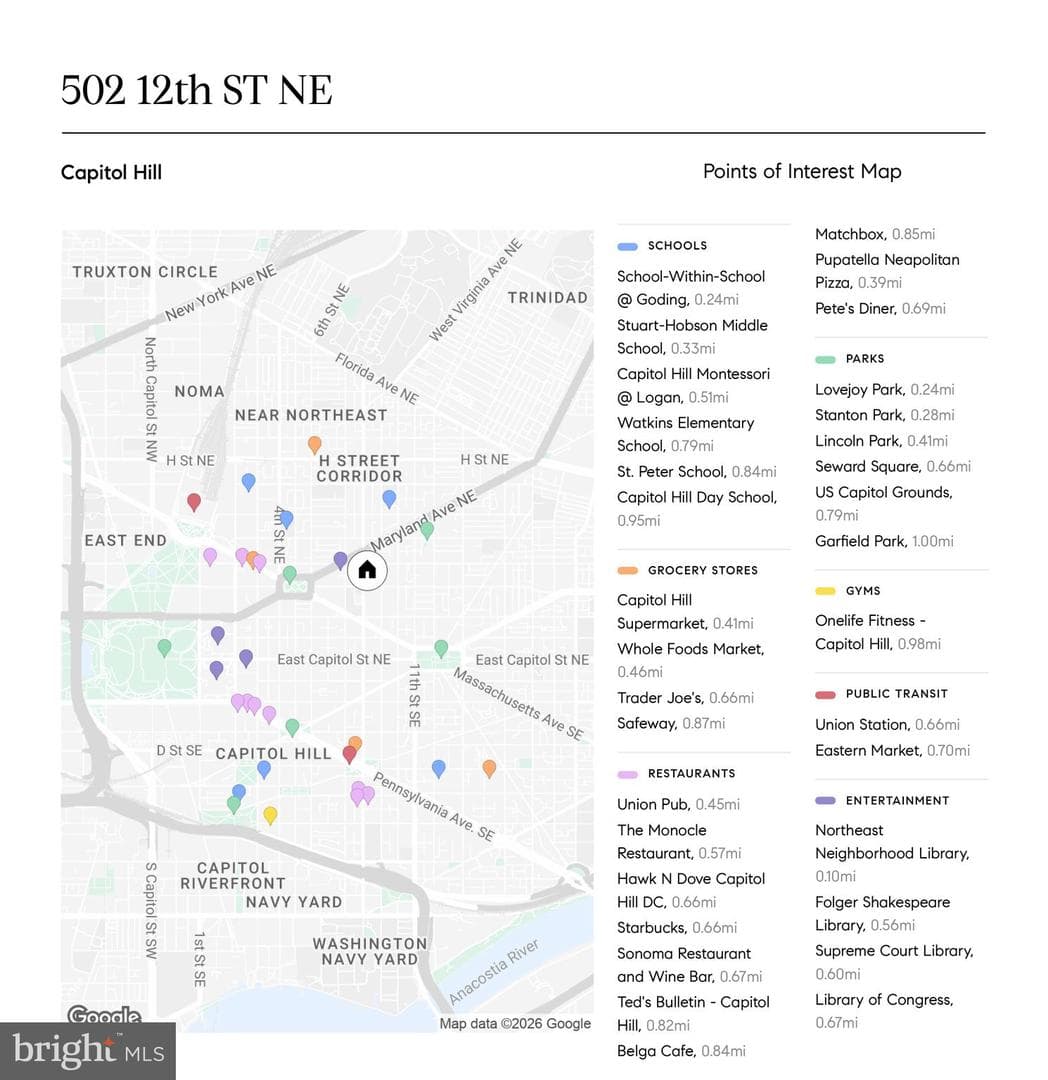Click the orange Grocery Stores legend swatch
Viewport: 1048px width, 1080px height.
pos(627,570)
